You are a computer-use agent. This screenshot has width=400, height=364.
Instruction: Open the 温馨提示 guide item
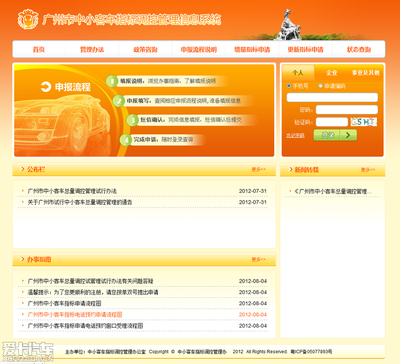pos(93,292)
